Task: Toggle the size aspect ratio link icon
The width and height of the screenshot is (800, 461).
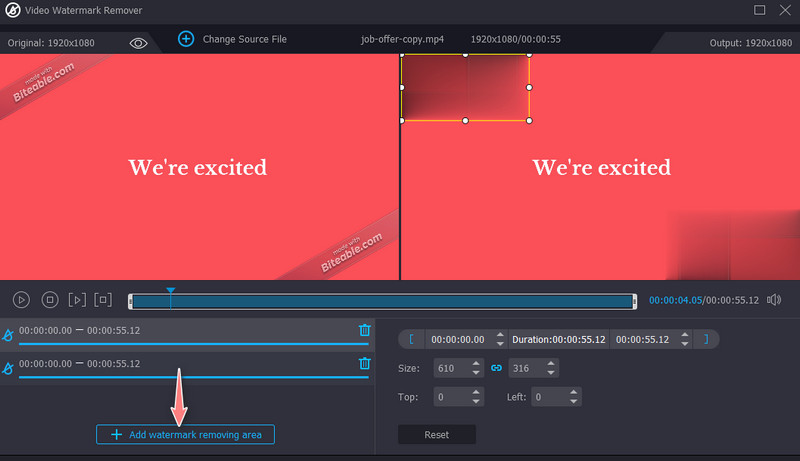Action: [x=495, y=368]
